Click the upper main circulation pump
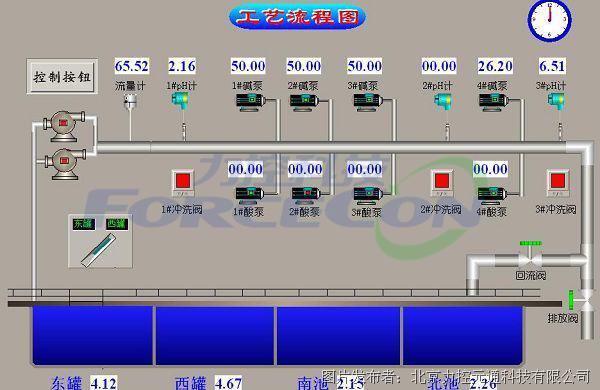Viewport: 600px width, 390px height. 64,124
